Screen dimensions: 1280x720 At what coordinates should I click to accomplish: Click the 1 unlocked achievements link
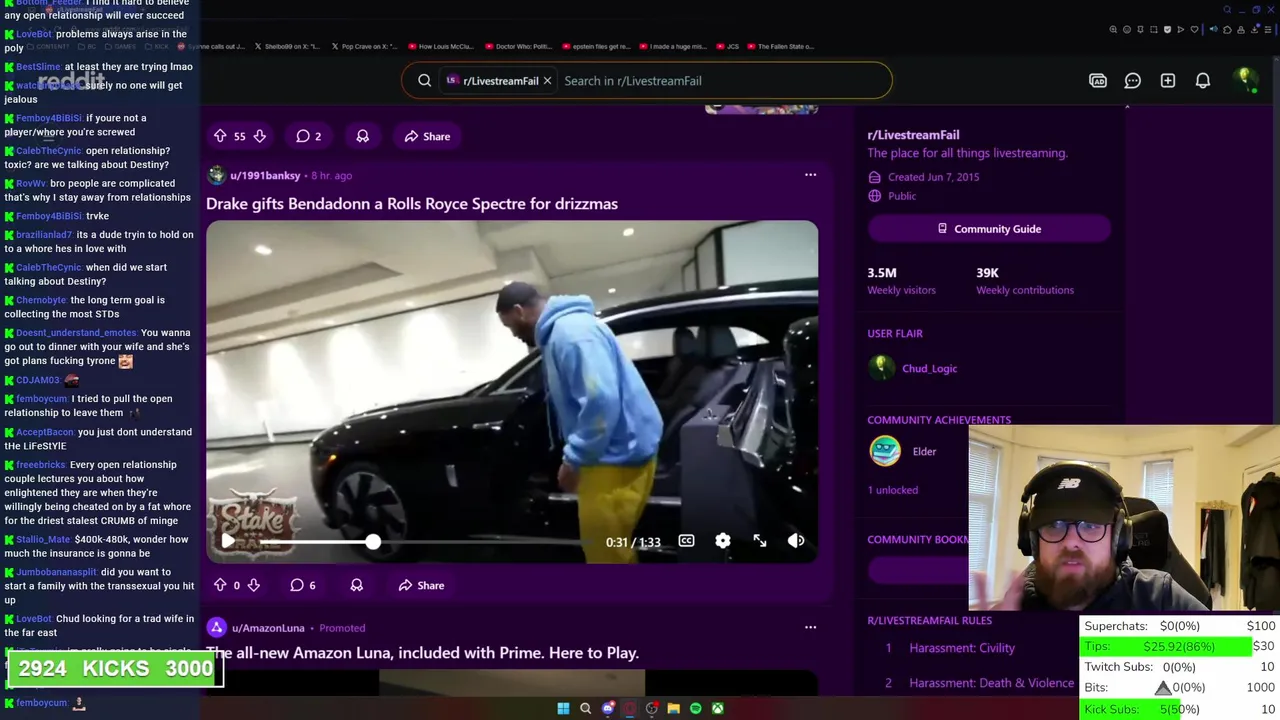(x=892, y=490)
